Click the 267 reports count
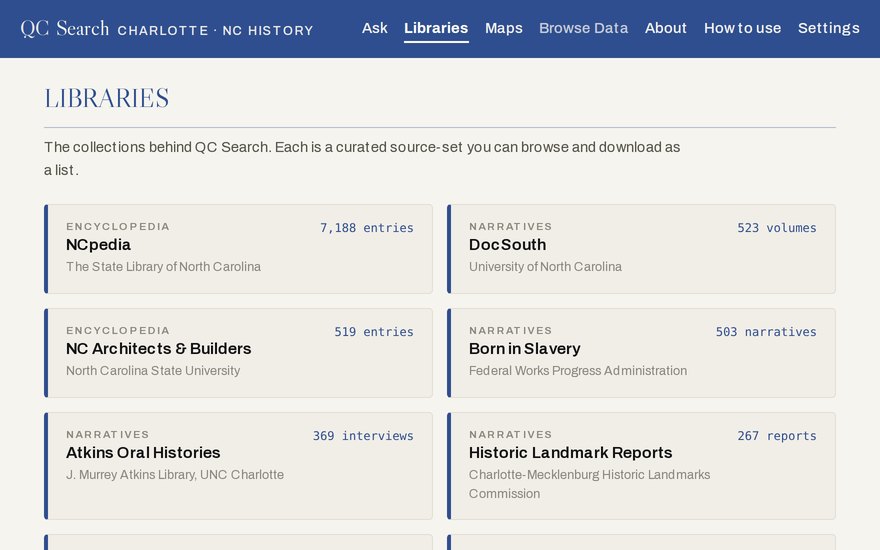Viewport: 880px width, 550px height. point(777,436)
